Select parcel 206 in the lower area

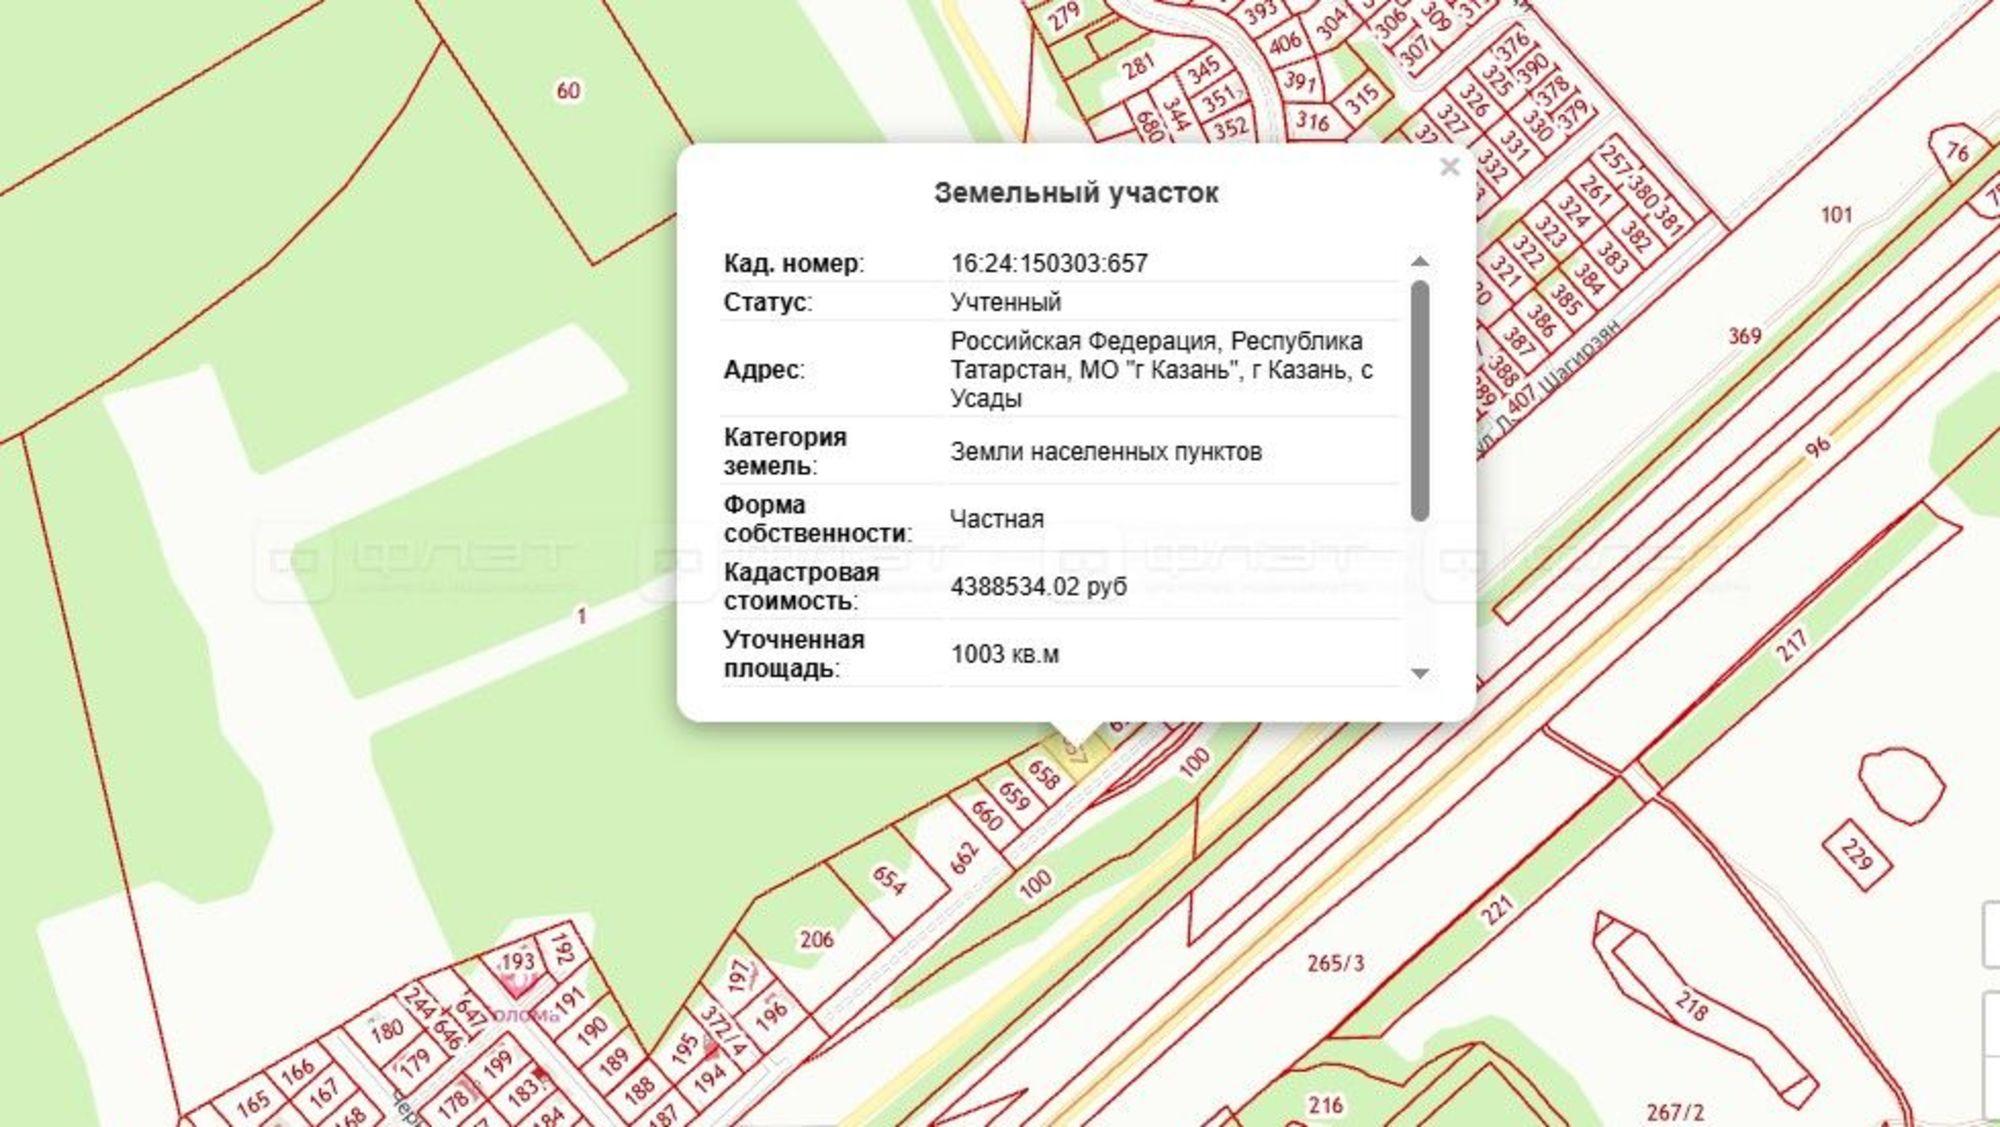click(x=818, y=940)
